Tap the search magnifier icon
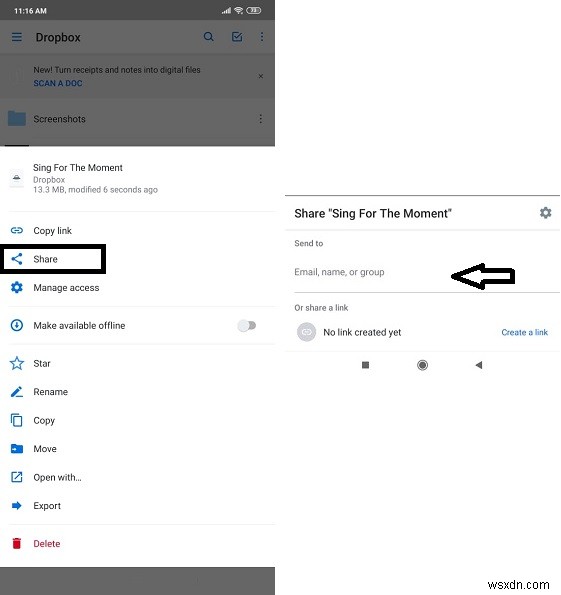The height and width of the screenshot is (595, 561). coord(208,37)
